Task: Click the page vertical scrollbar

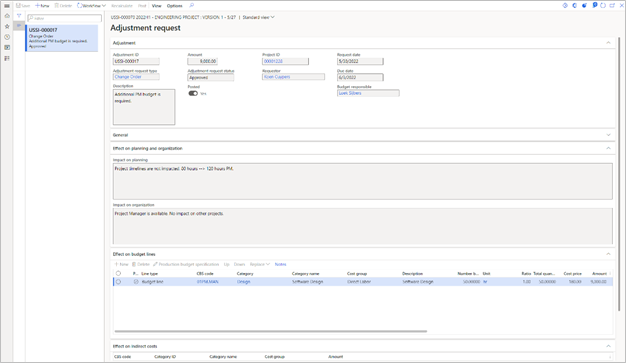Action: click(x=619, y=174)
